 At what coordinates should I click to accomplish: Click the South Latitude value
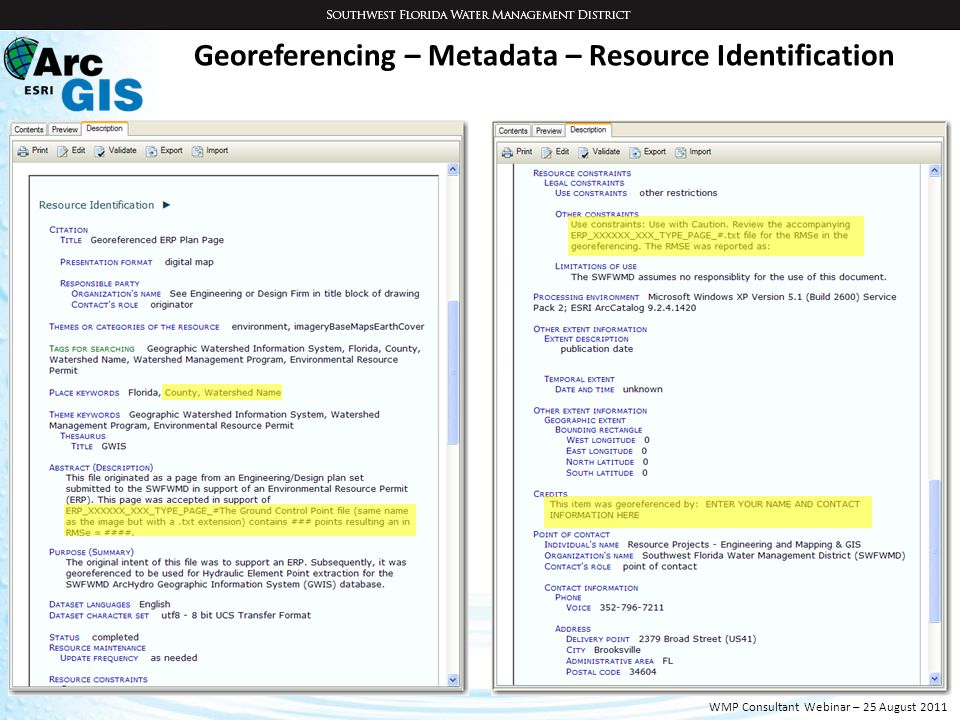click(x=645, y=473)
